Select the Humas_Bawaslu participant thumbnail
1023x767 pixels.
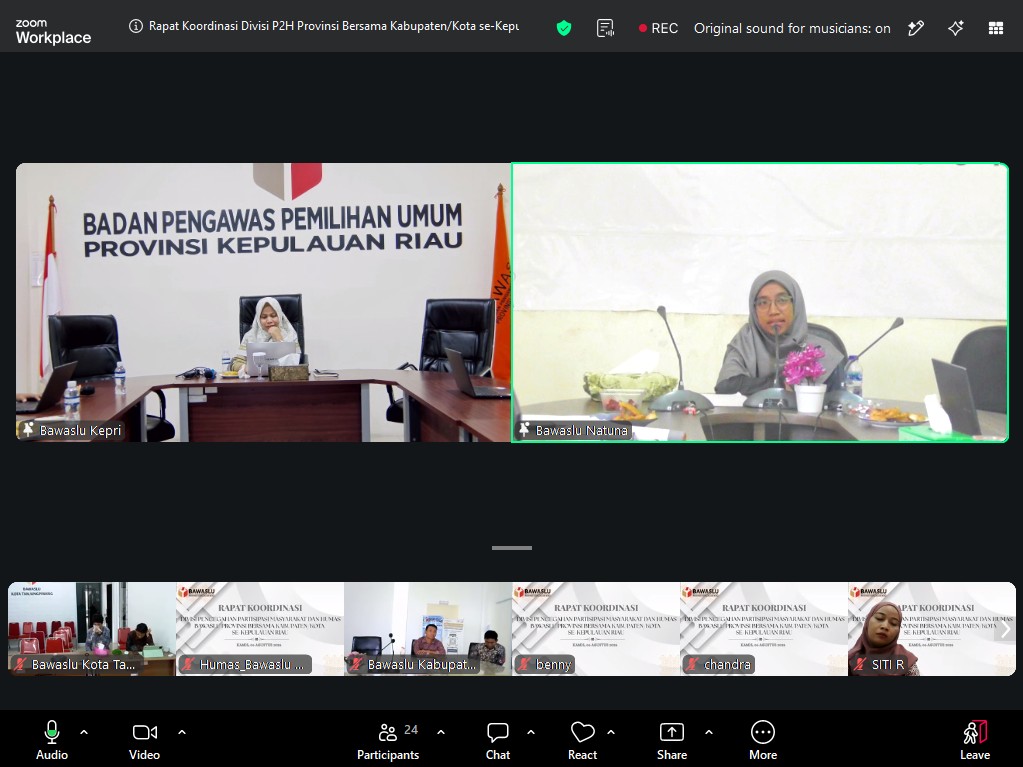(x=260, y=629)
